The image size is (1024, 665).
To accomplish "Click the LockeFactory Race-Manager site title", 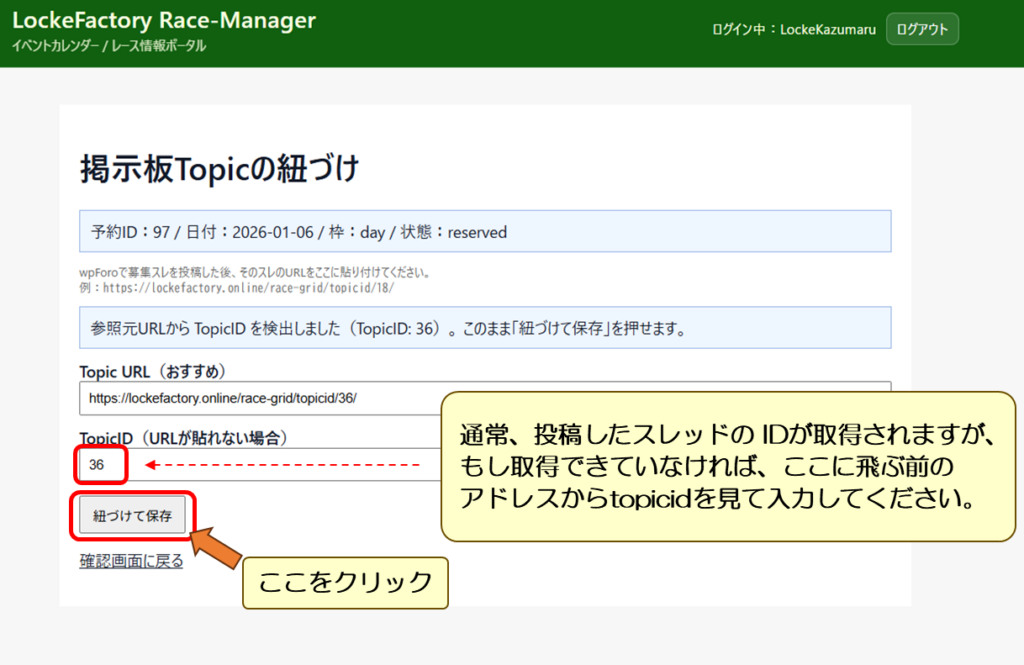I will pyautogui.click(x=163, y=20).
